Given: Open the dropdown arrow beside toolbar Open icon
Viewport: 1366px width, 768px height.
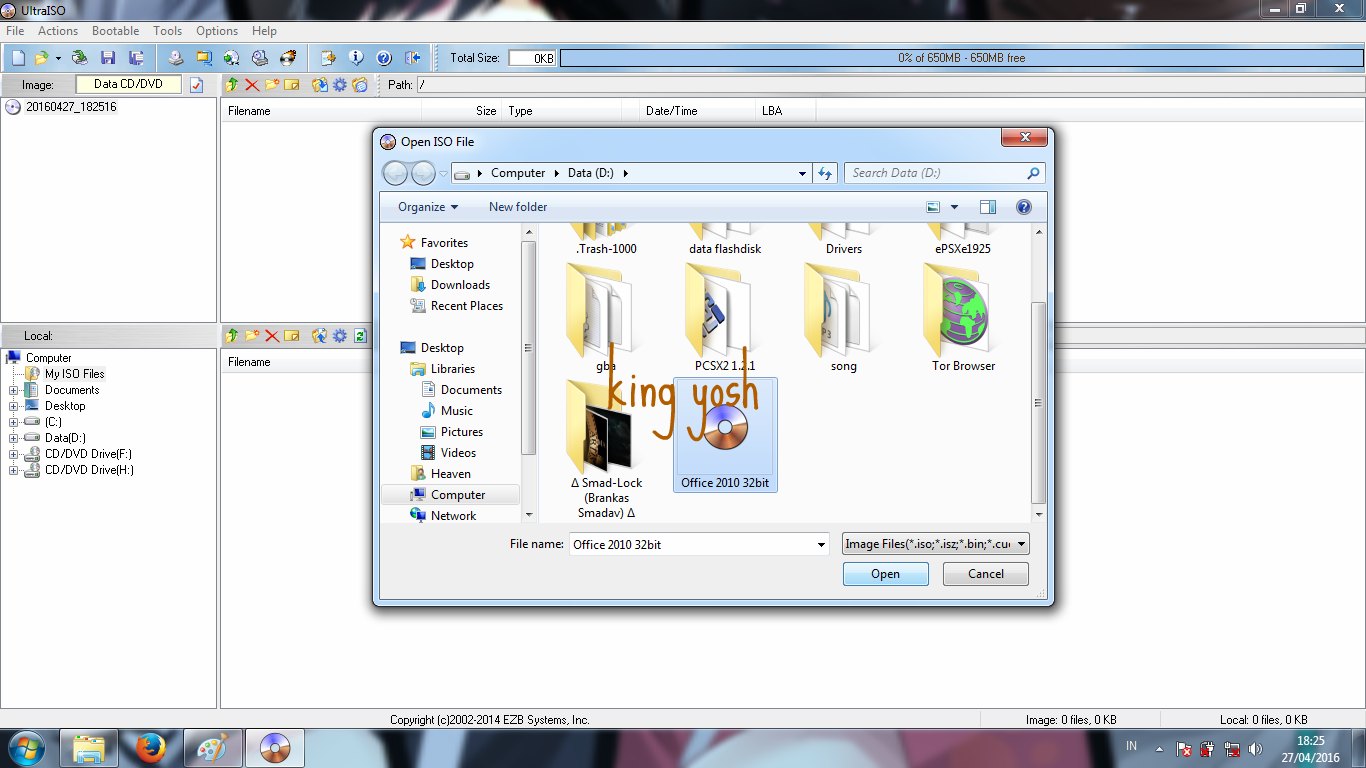Looking at the screenshot, I should (58, 58).
